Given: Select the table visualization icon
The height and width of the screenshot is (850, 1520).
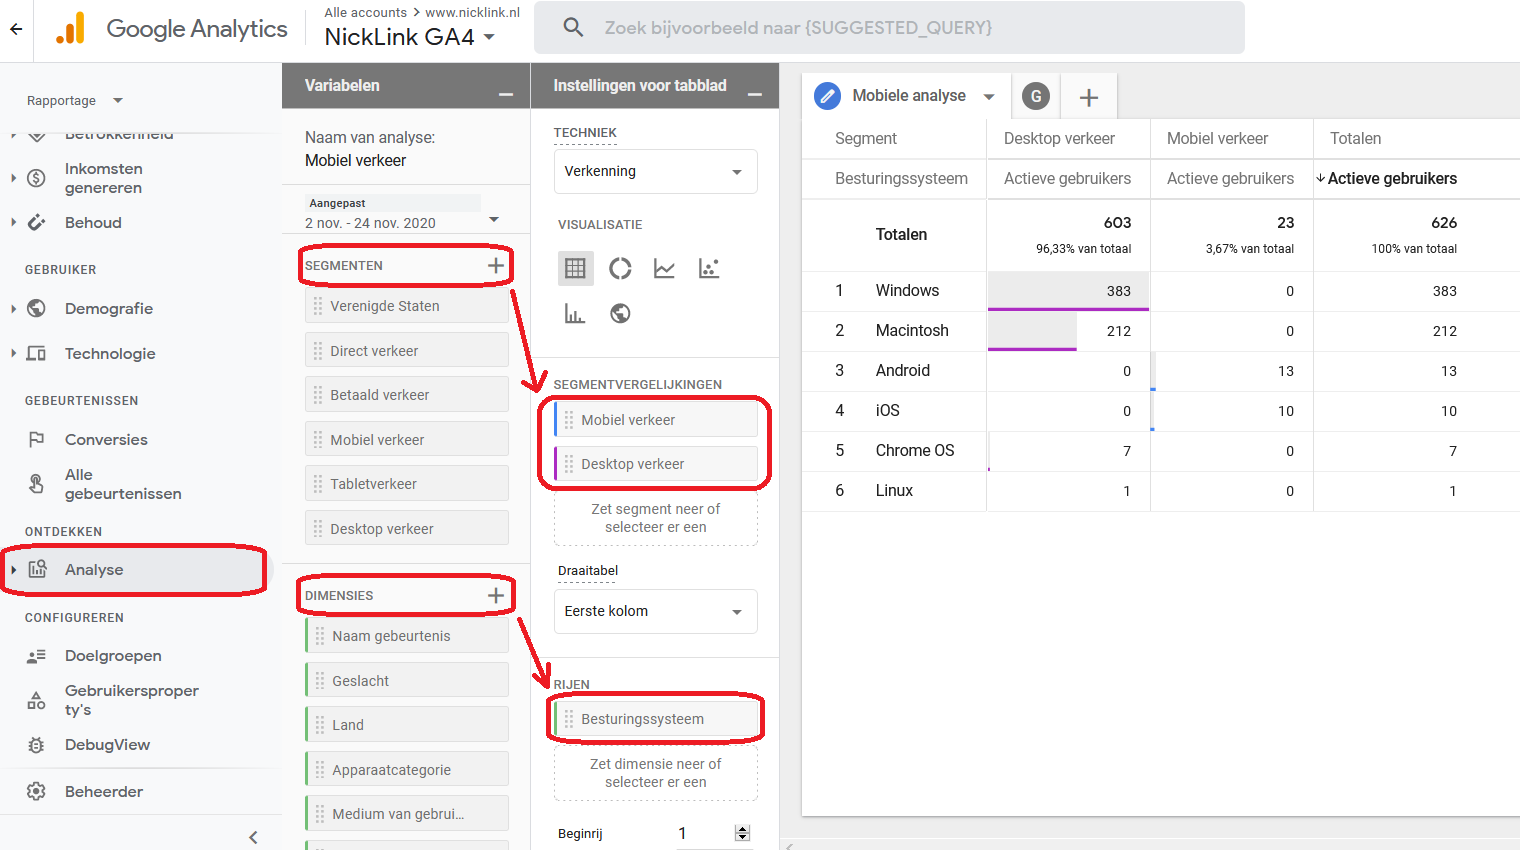Looking at the screenshot, I should (x=575, y=268).
